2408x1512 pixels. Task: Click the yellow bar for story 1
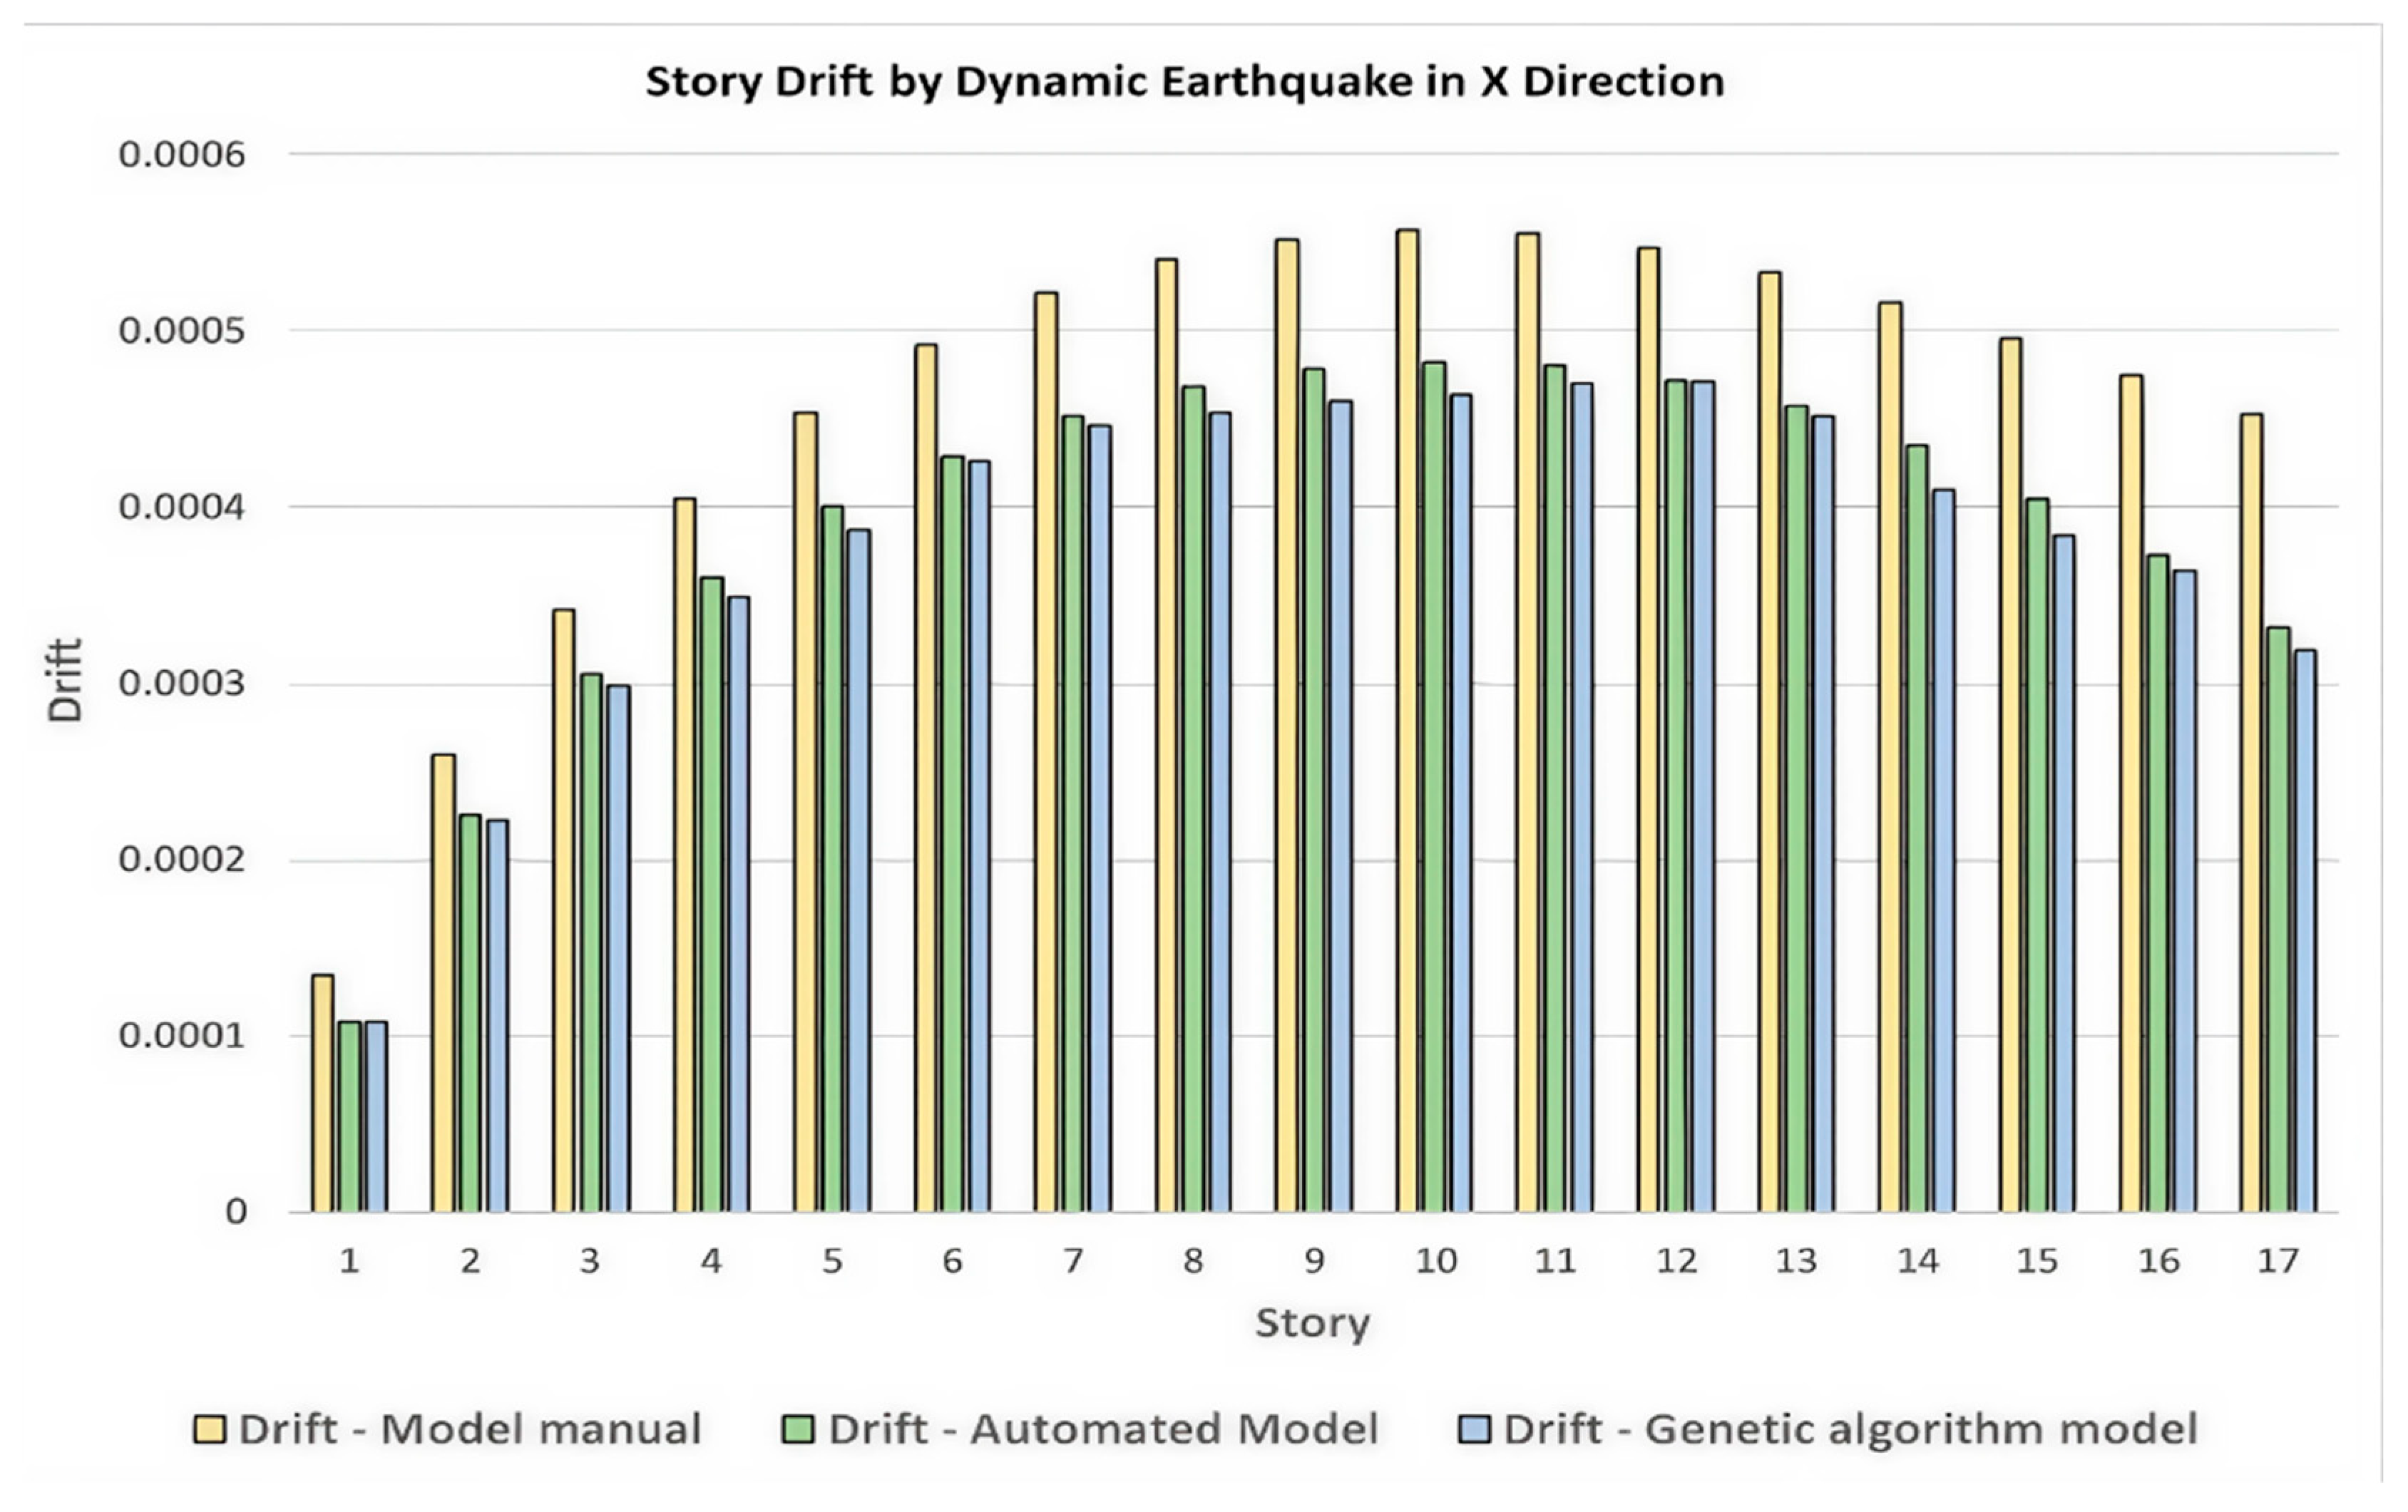tap(322, 1093)
